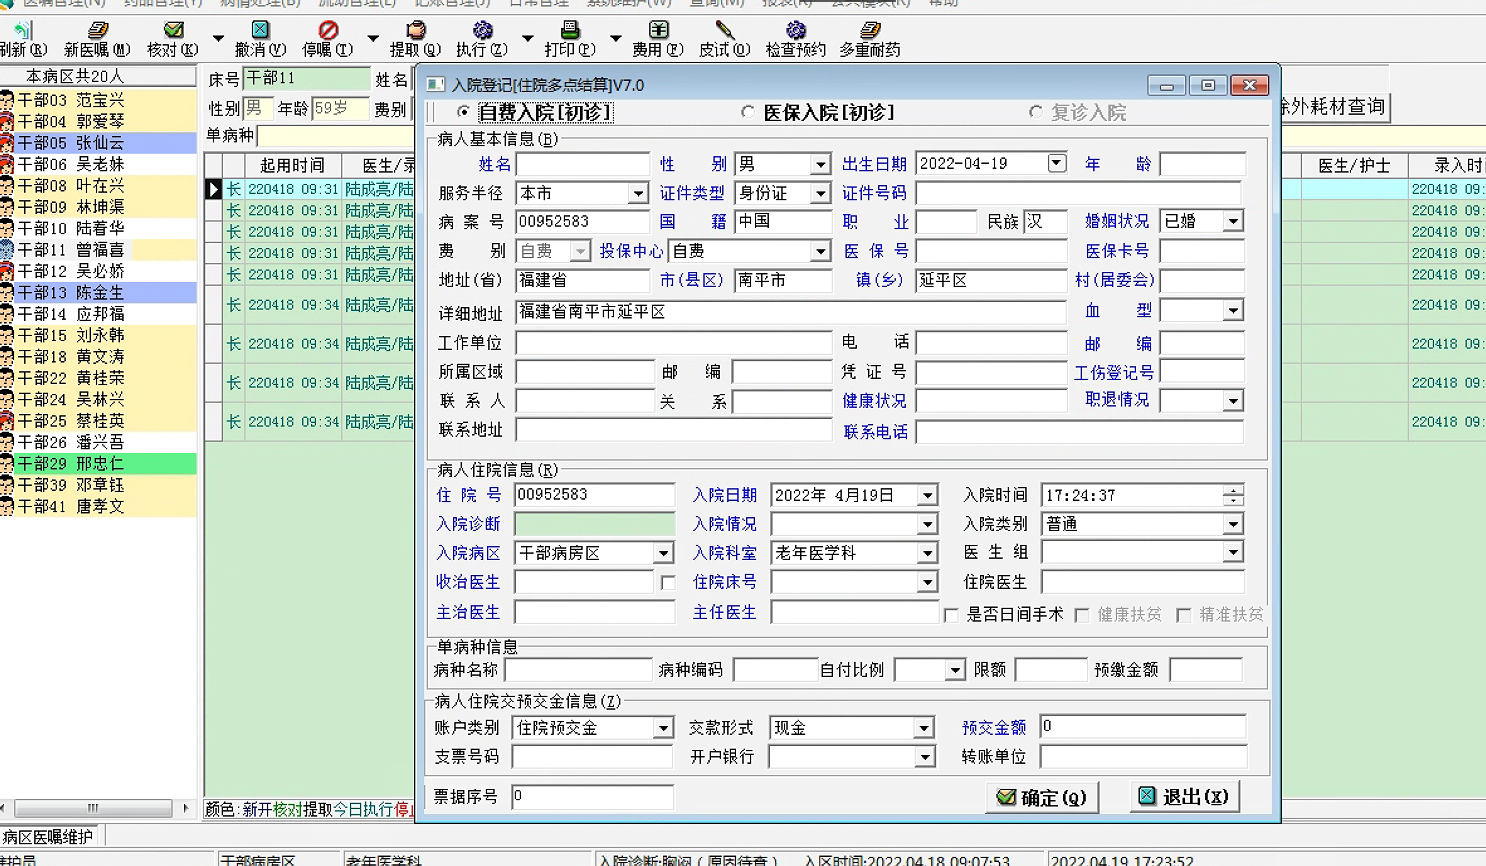Open dropdown arrow next to 打印(P)

(615, 39)
